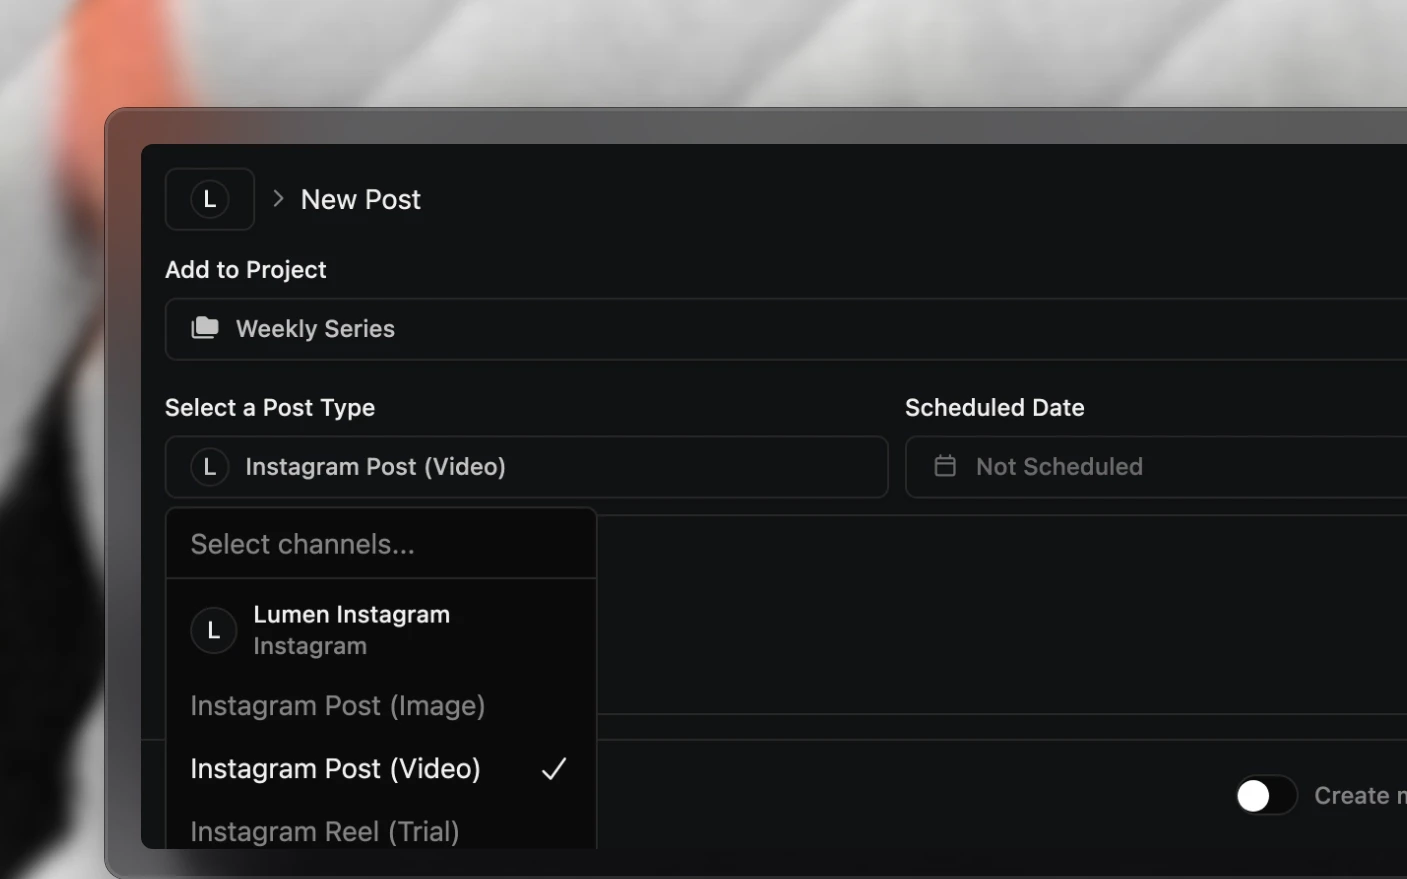Viewport: 1407px width, 879px height.
Task: Click the folder icon beside Weekly Series
Action: point(205,328)
